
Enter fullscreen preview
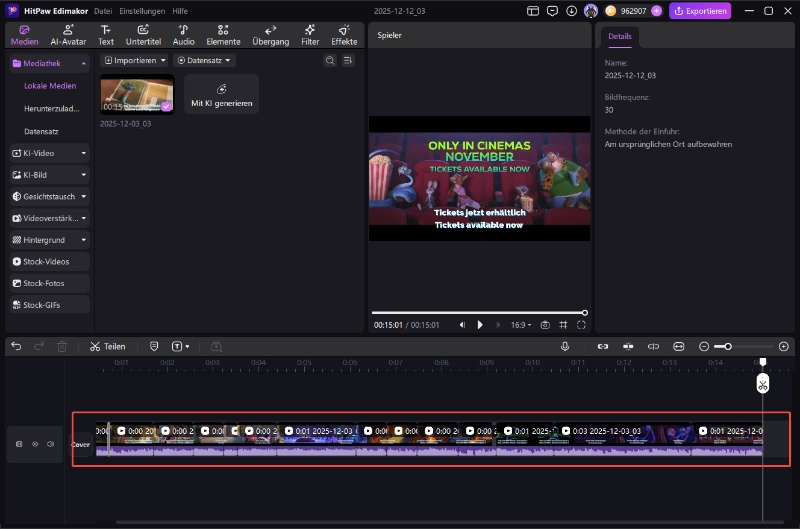coord(581,325)
